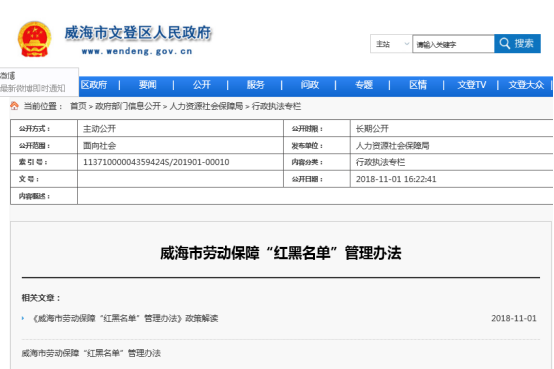Viewport: 554px width, 369px height.
Task: Click the 人力资源社会保障局 breadcrumb link
Action: coord(206,106)
